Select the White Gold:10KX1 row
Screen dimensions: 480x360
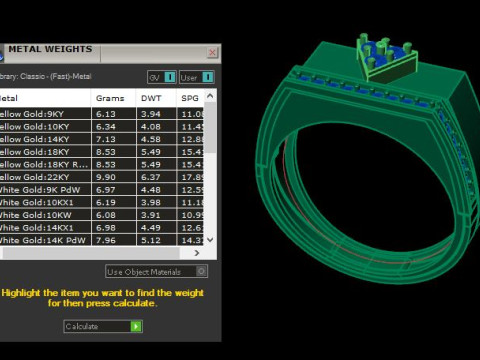pos(102,202)
